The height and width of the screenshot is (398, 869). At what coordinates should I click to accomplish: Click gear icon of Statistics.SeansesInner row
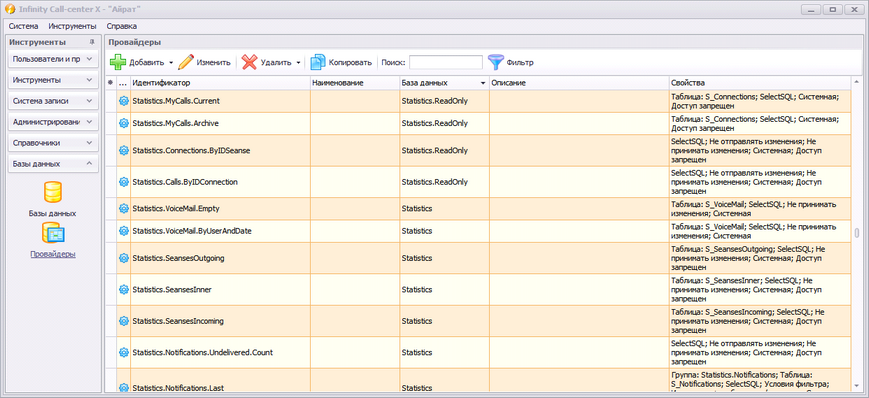[124, 289]
